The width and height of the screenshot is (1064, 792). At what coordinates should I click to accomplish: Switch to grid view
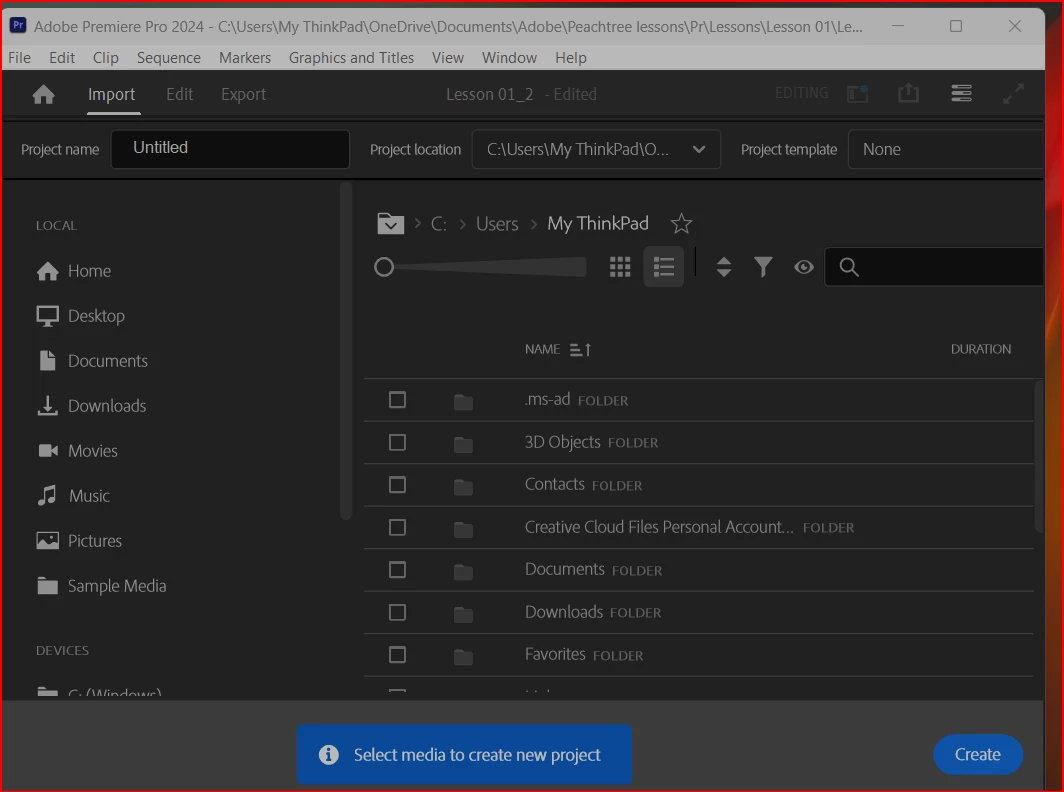click(620, 267)
